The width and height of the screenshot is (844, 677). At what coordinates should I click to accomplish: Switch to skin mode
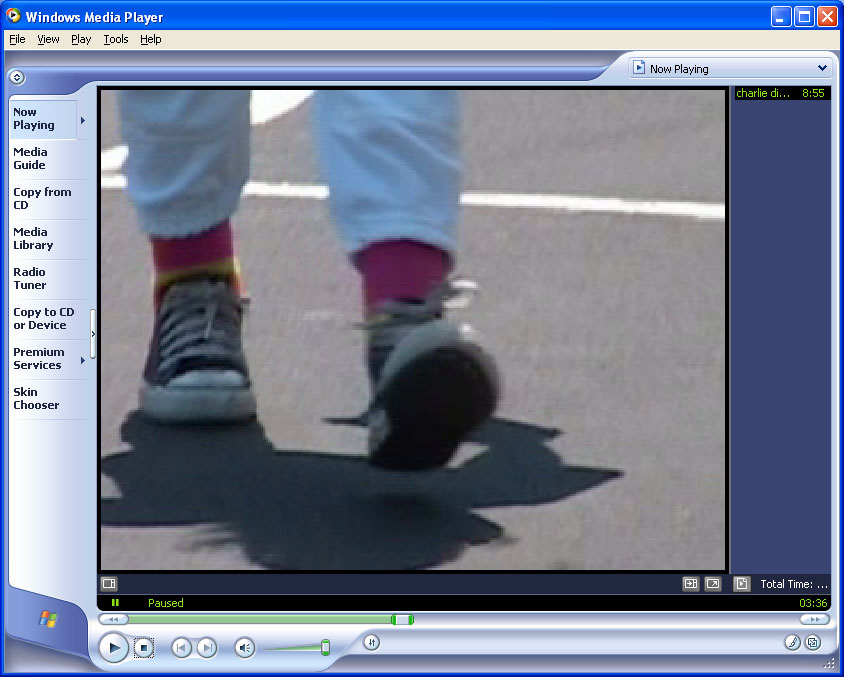pyautogui.click(x=813, y=643)
